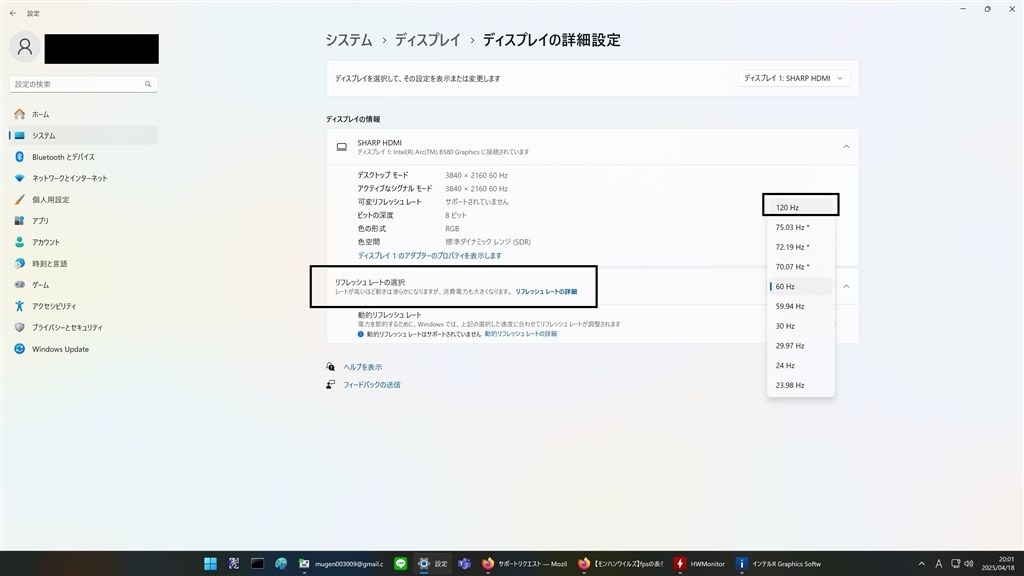Select 120 Hz refresh rate

click(x=801, y=208)
